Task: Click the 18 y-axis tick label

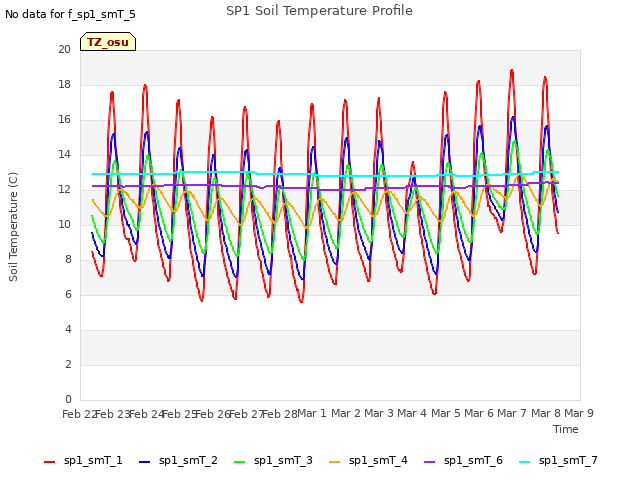Action: click(64, 84)
